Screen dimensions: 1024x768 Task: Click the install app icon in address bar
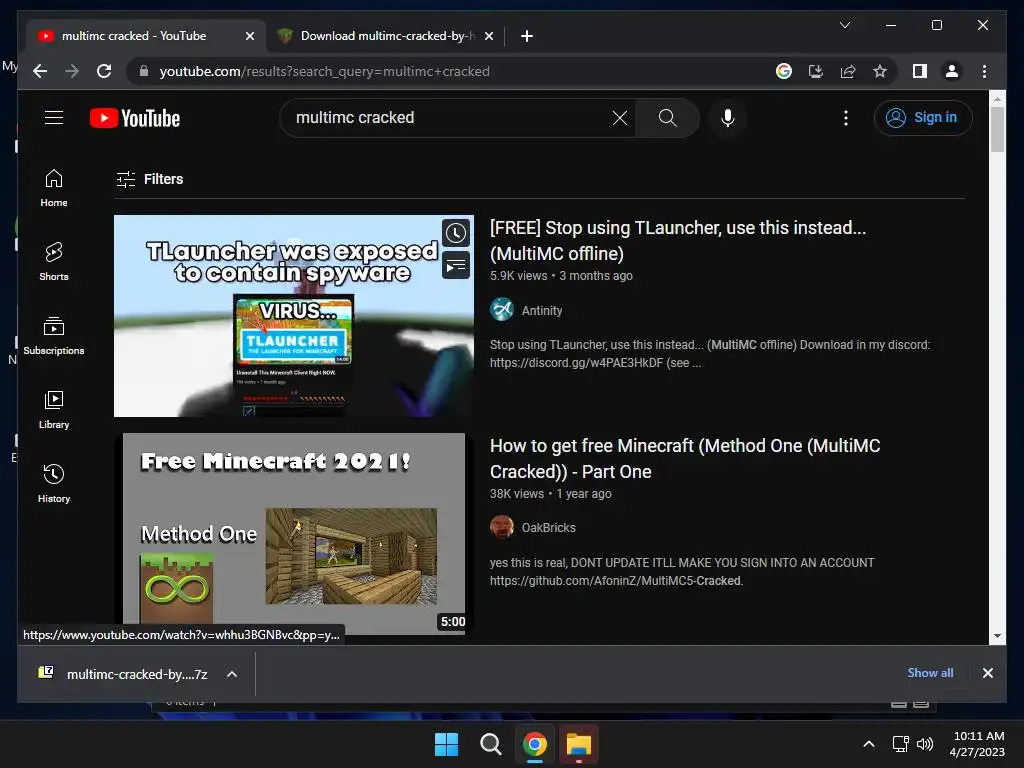point(816,71)
